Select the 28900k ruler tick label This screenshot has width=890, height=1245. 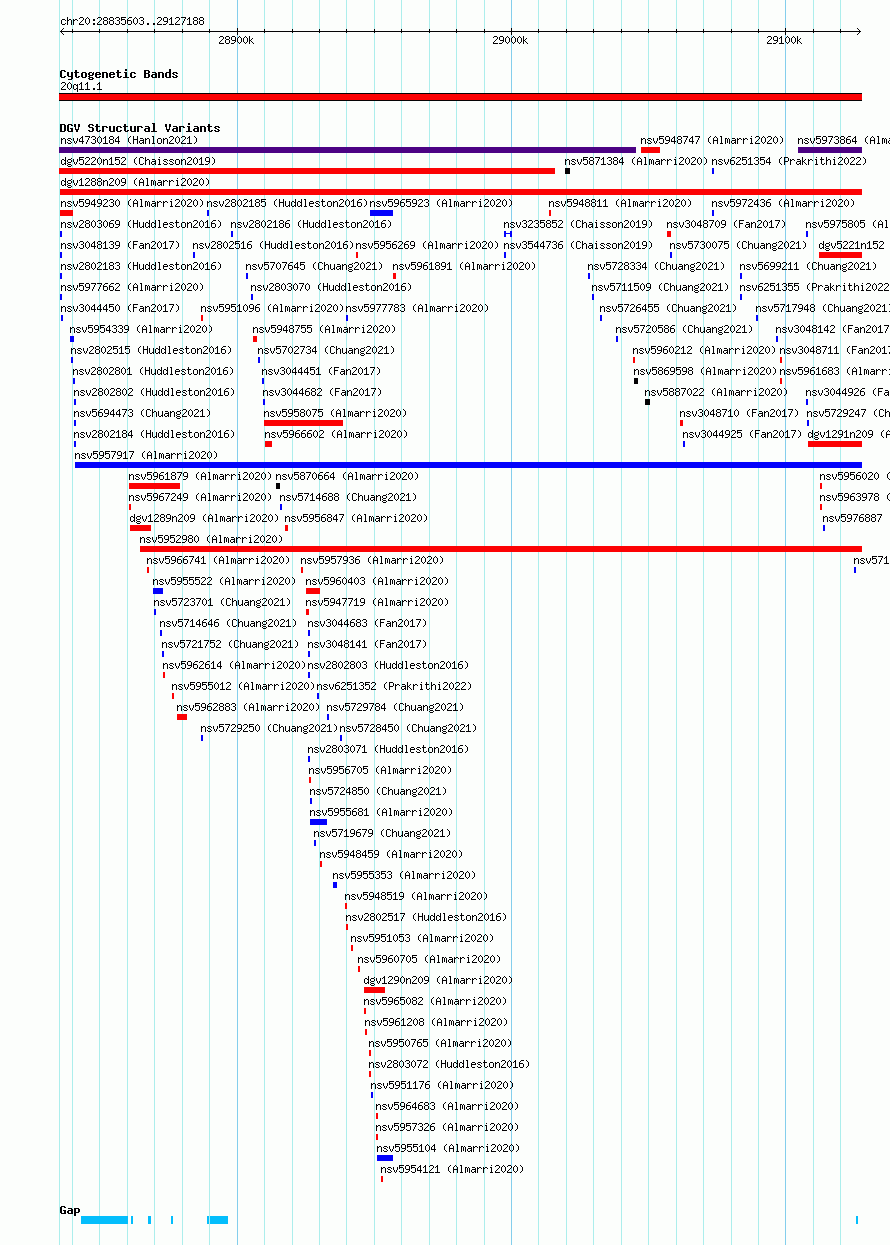(236, 40)
